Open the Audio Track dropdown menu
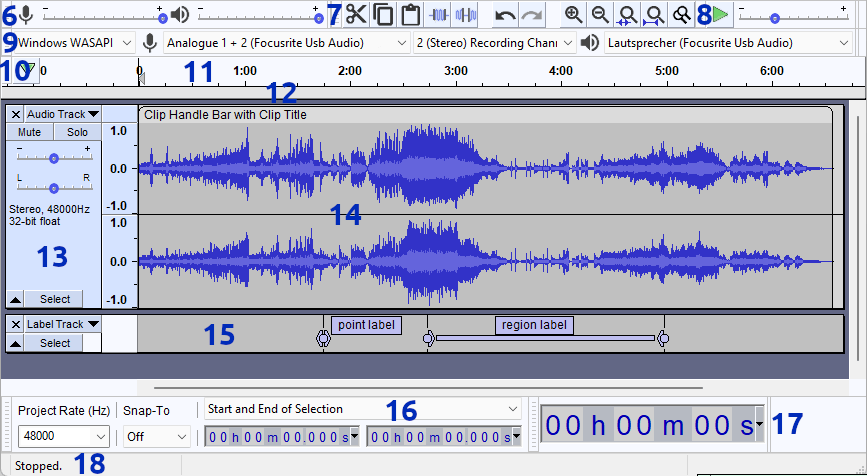This screenshot has height=476, width=867. (x=62, y=114)
